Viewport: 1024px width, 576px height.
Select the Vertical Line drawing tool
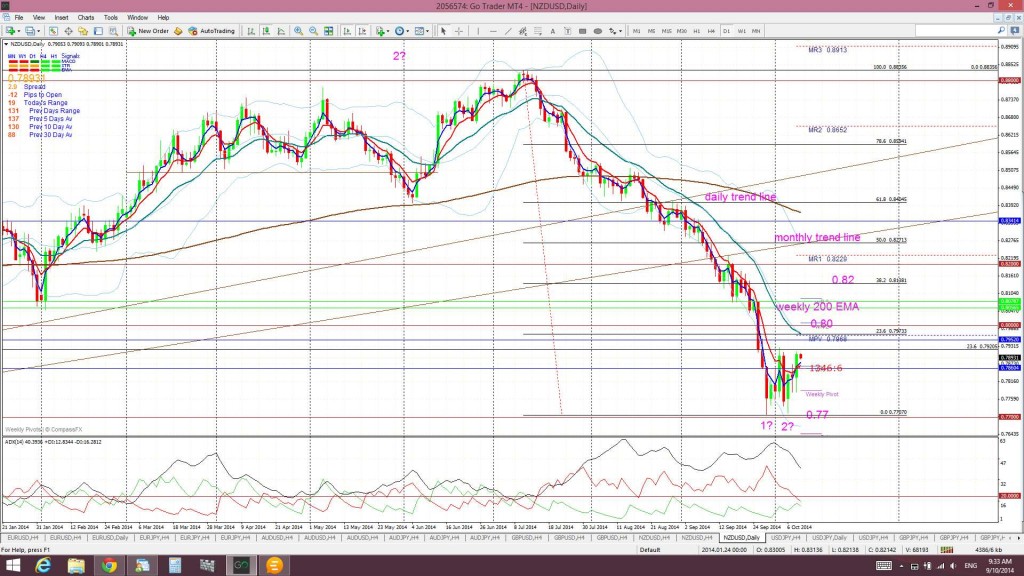[x=478, y=31]
